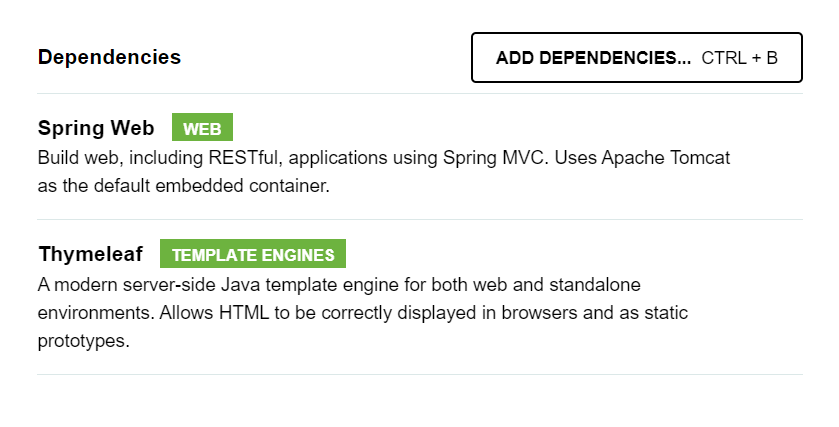Click the word RESTful in Spring Web description
Image resolution: width=839 pixels, height=427 pixels.
(x=243, y=158)
